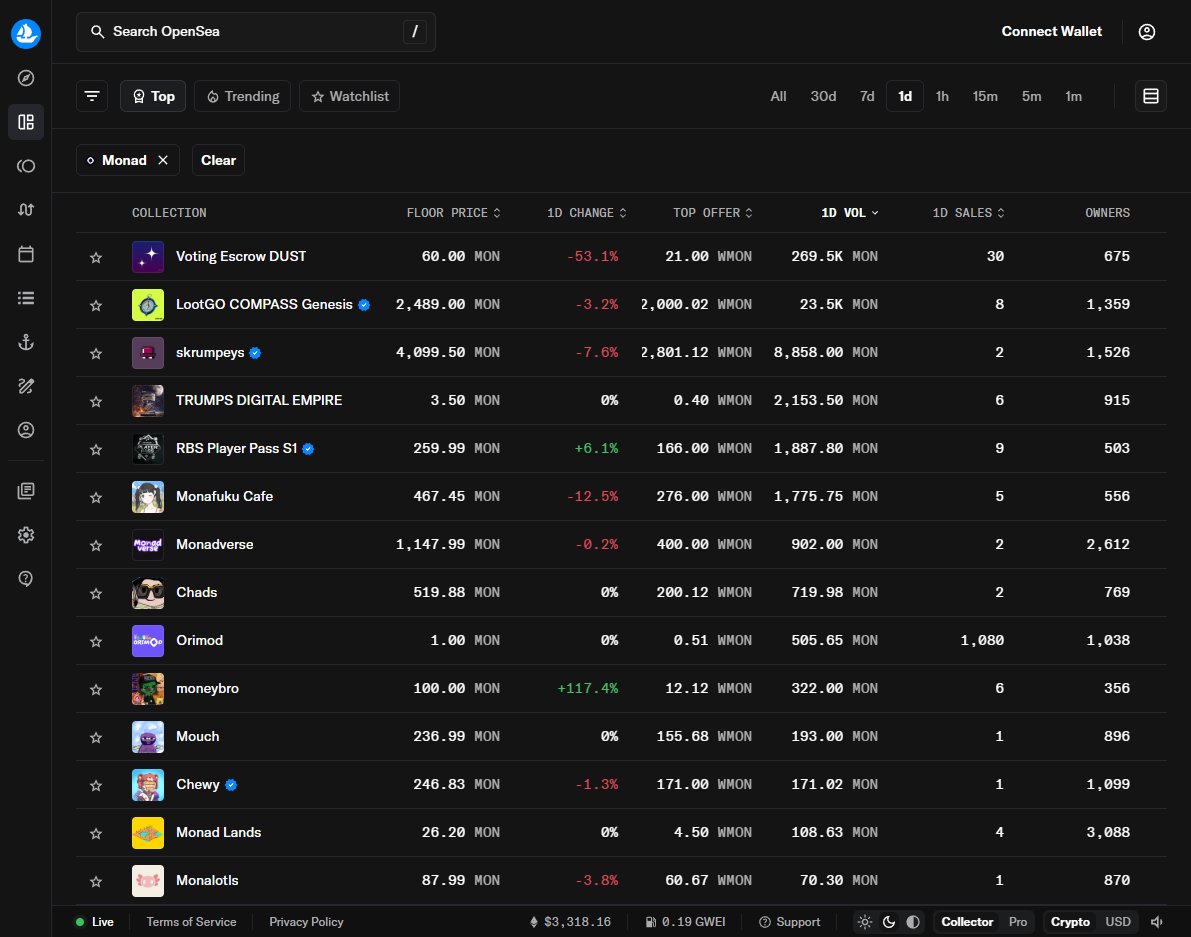Viewport: 1191px width, 937px height.
Task: Switch to the Watchlist tab
Action: (x=349, y=96)
